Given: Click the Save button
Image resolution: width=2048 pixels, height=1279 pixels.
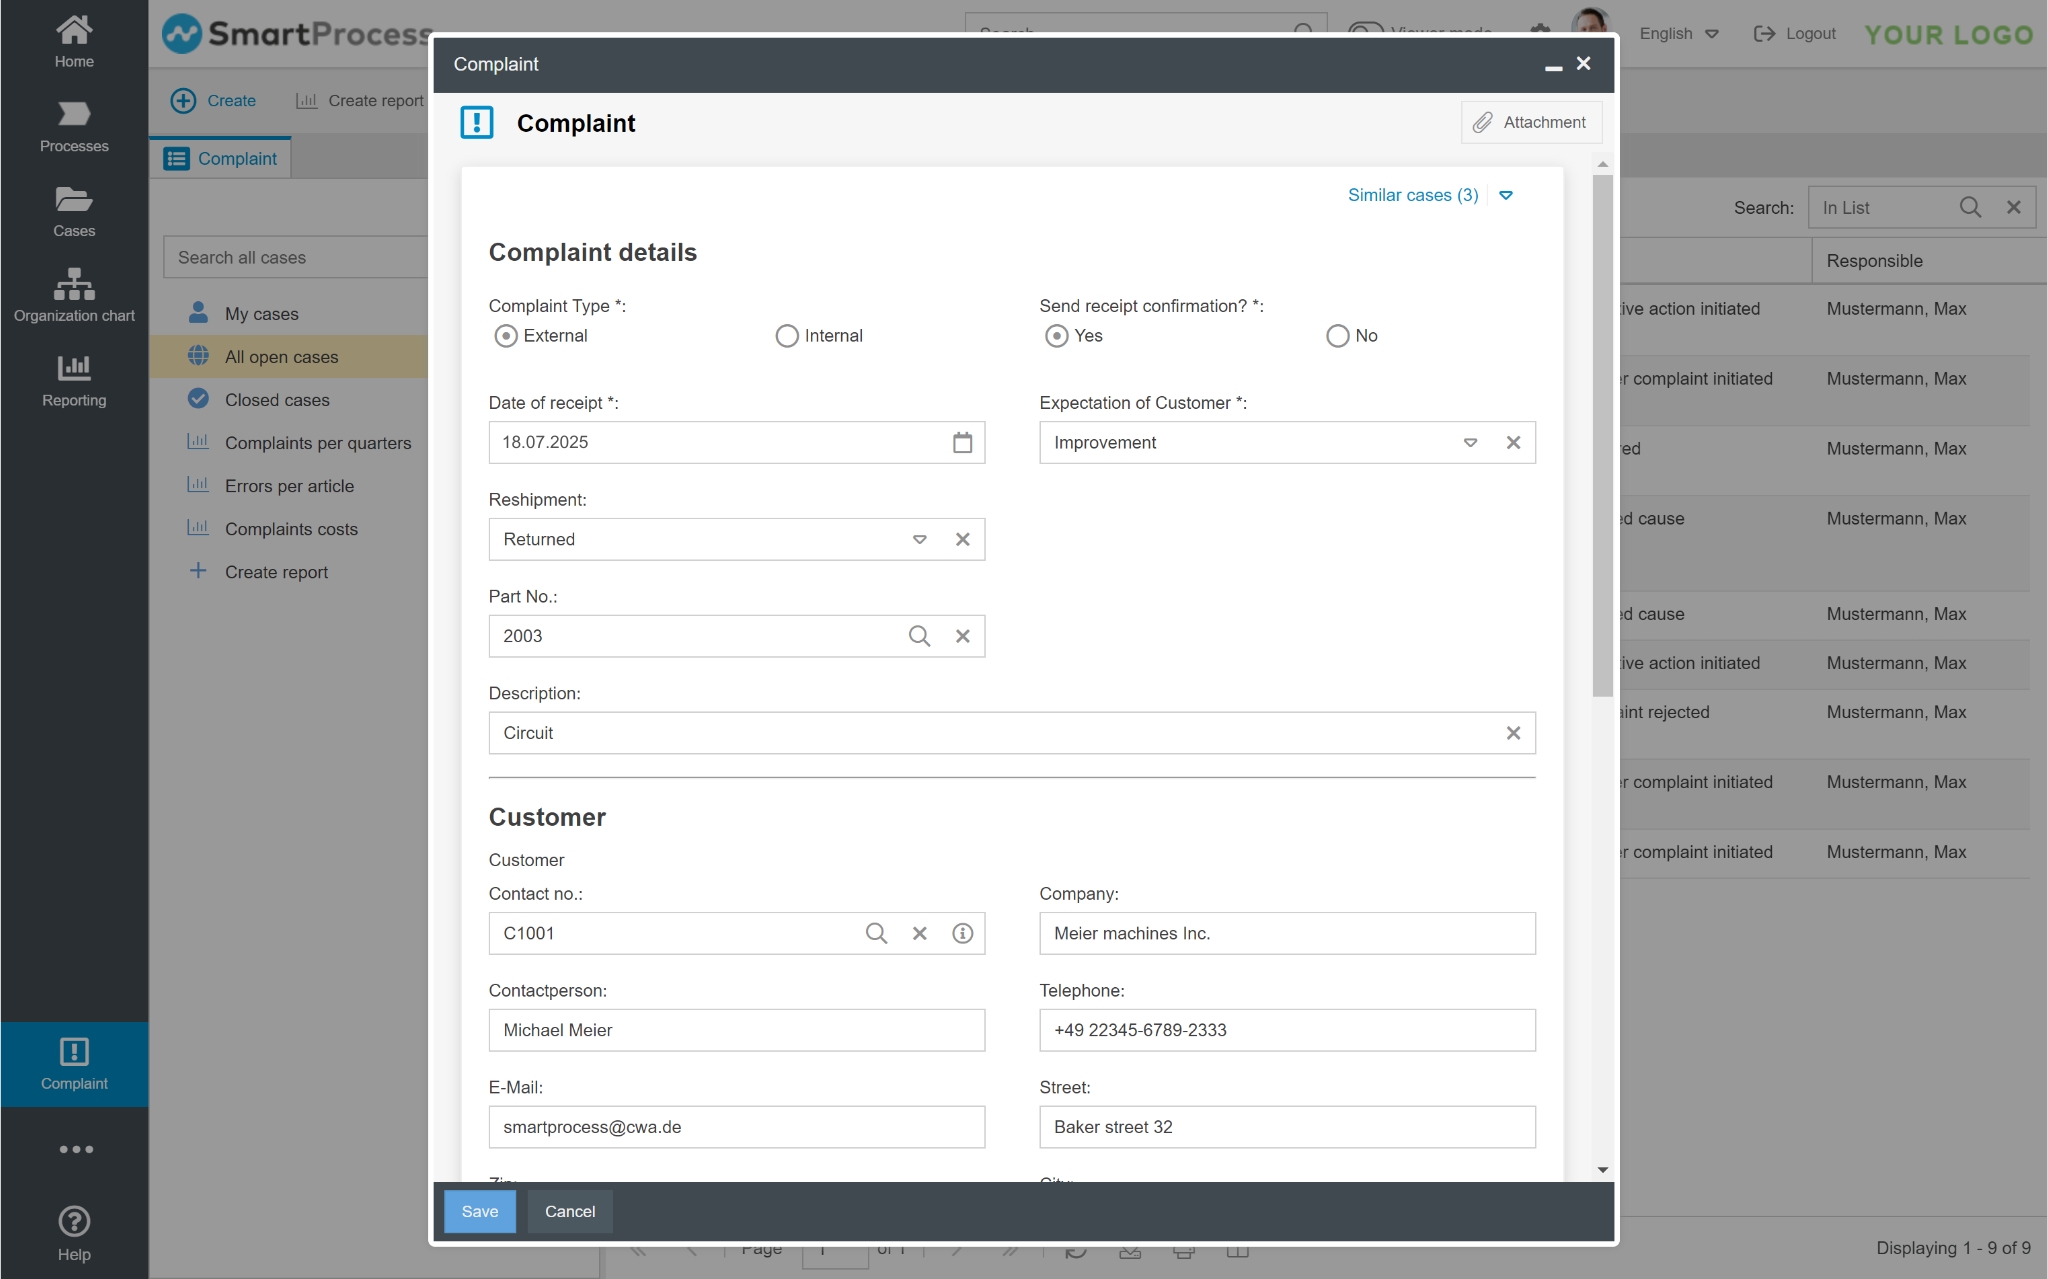Looking at the screenshot, I should point(479,1211).
